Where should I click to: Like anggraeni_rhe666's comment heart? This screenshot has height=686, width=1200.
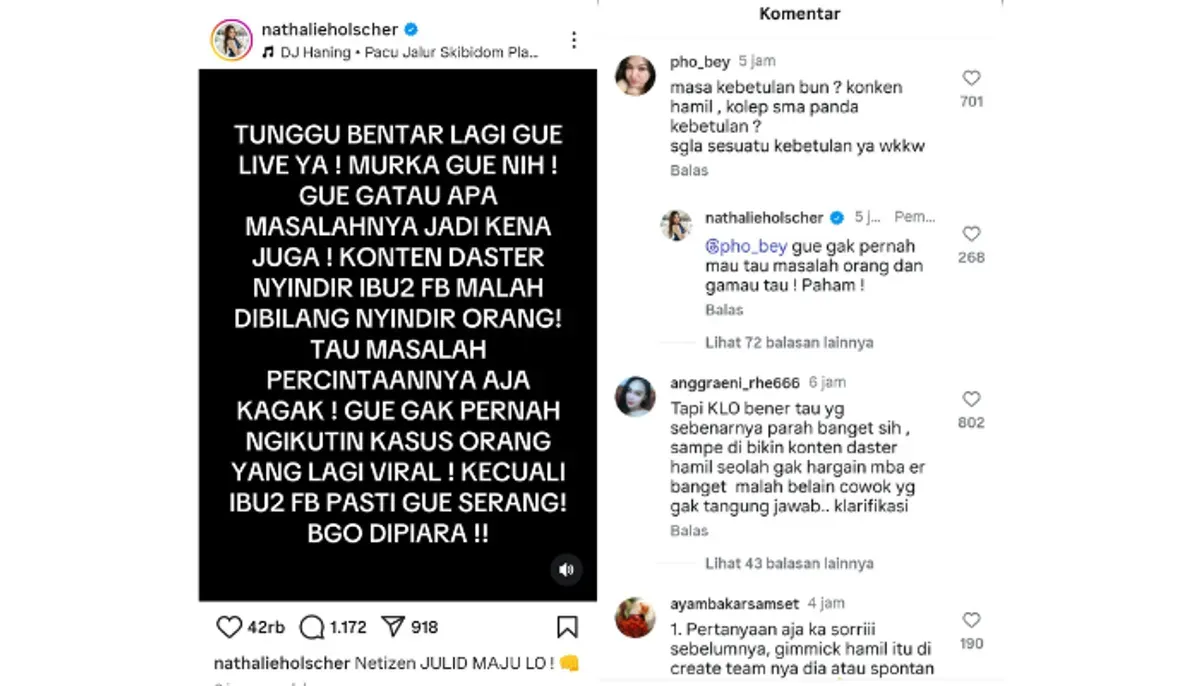(971, 399)
